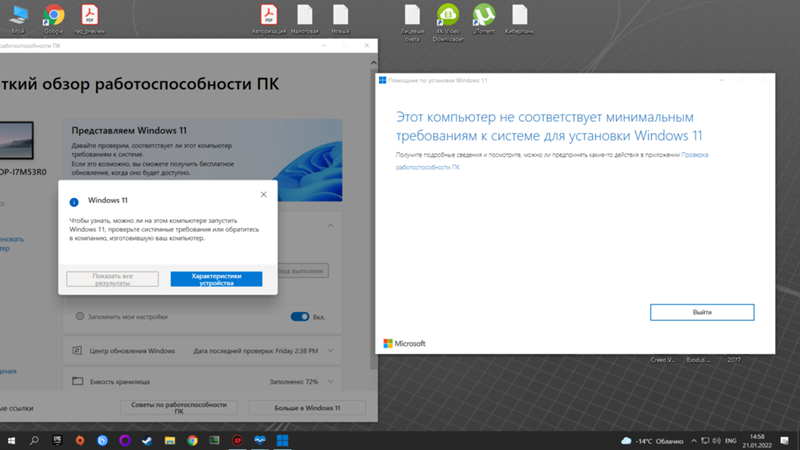
Task: Open the Мой компьютер desktop icon
Action: [18, 17]
